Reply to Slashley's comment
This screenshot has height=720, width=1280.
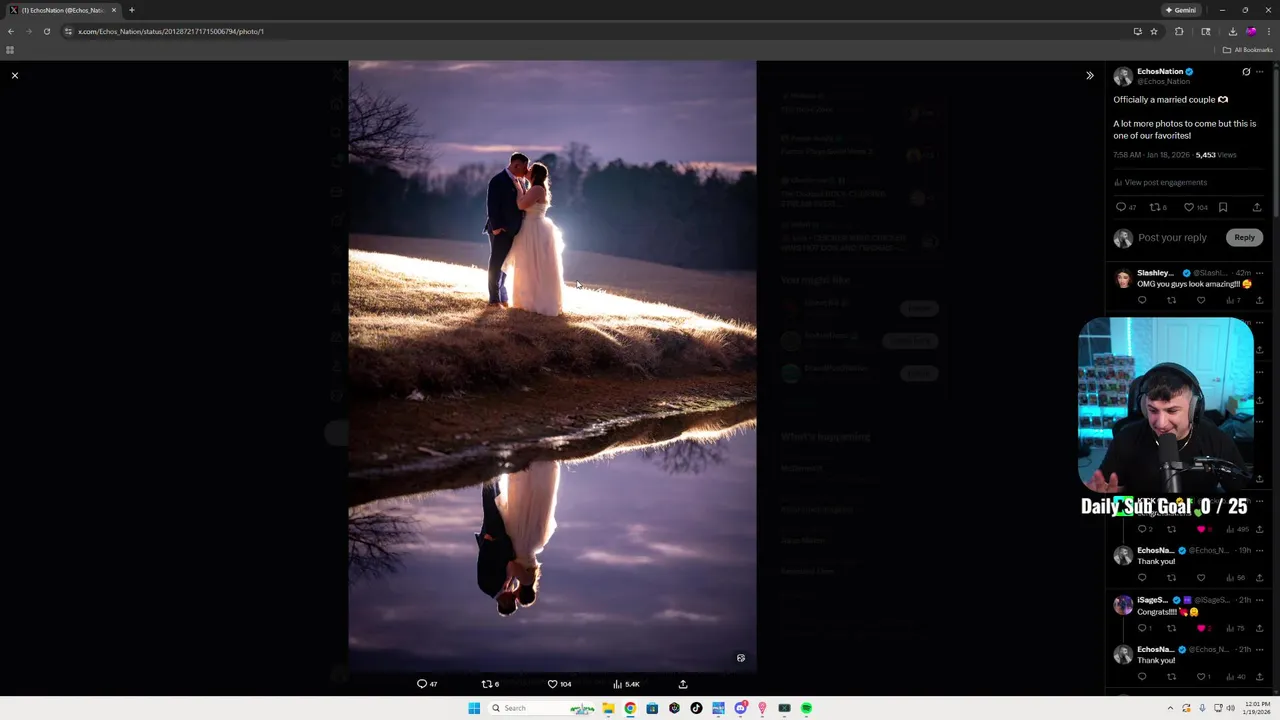(1142, 300)
